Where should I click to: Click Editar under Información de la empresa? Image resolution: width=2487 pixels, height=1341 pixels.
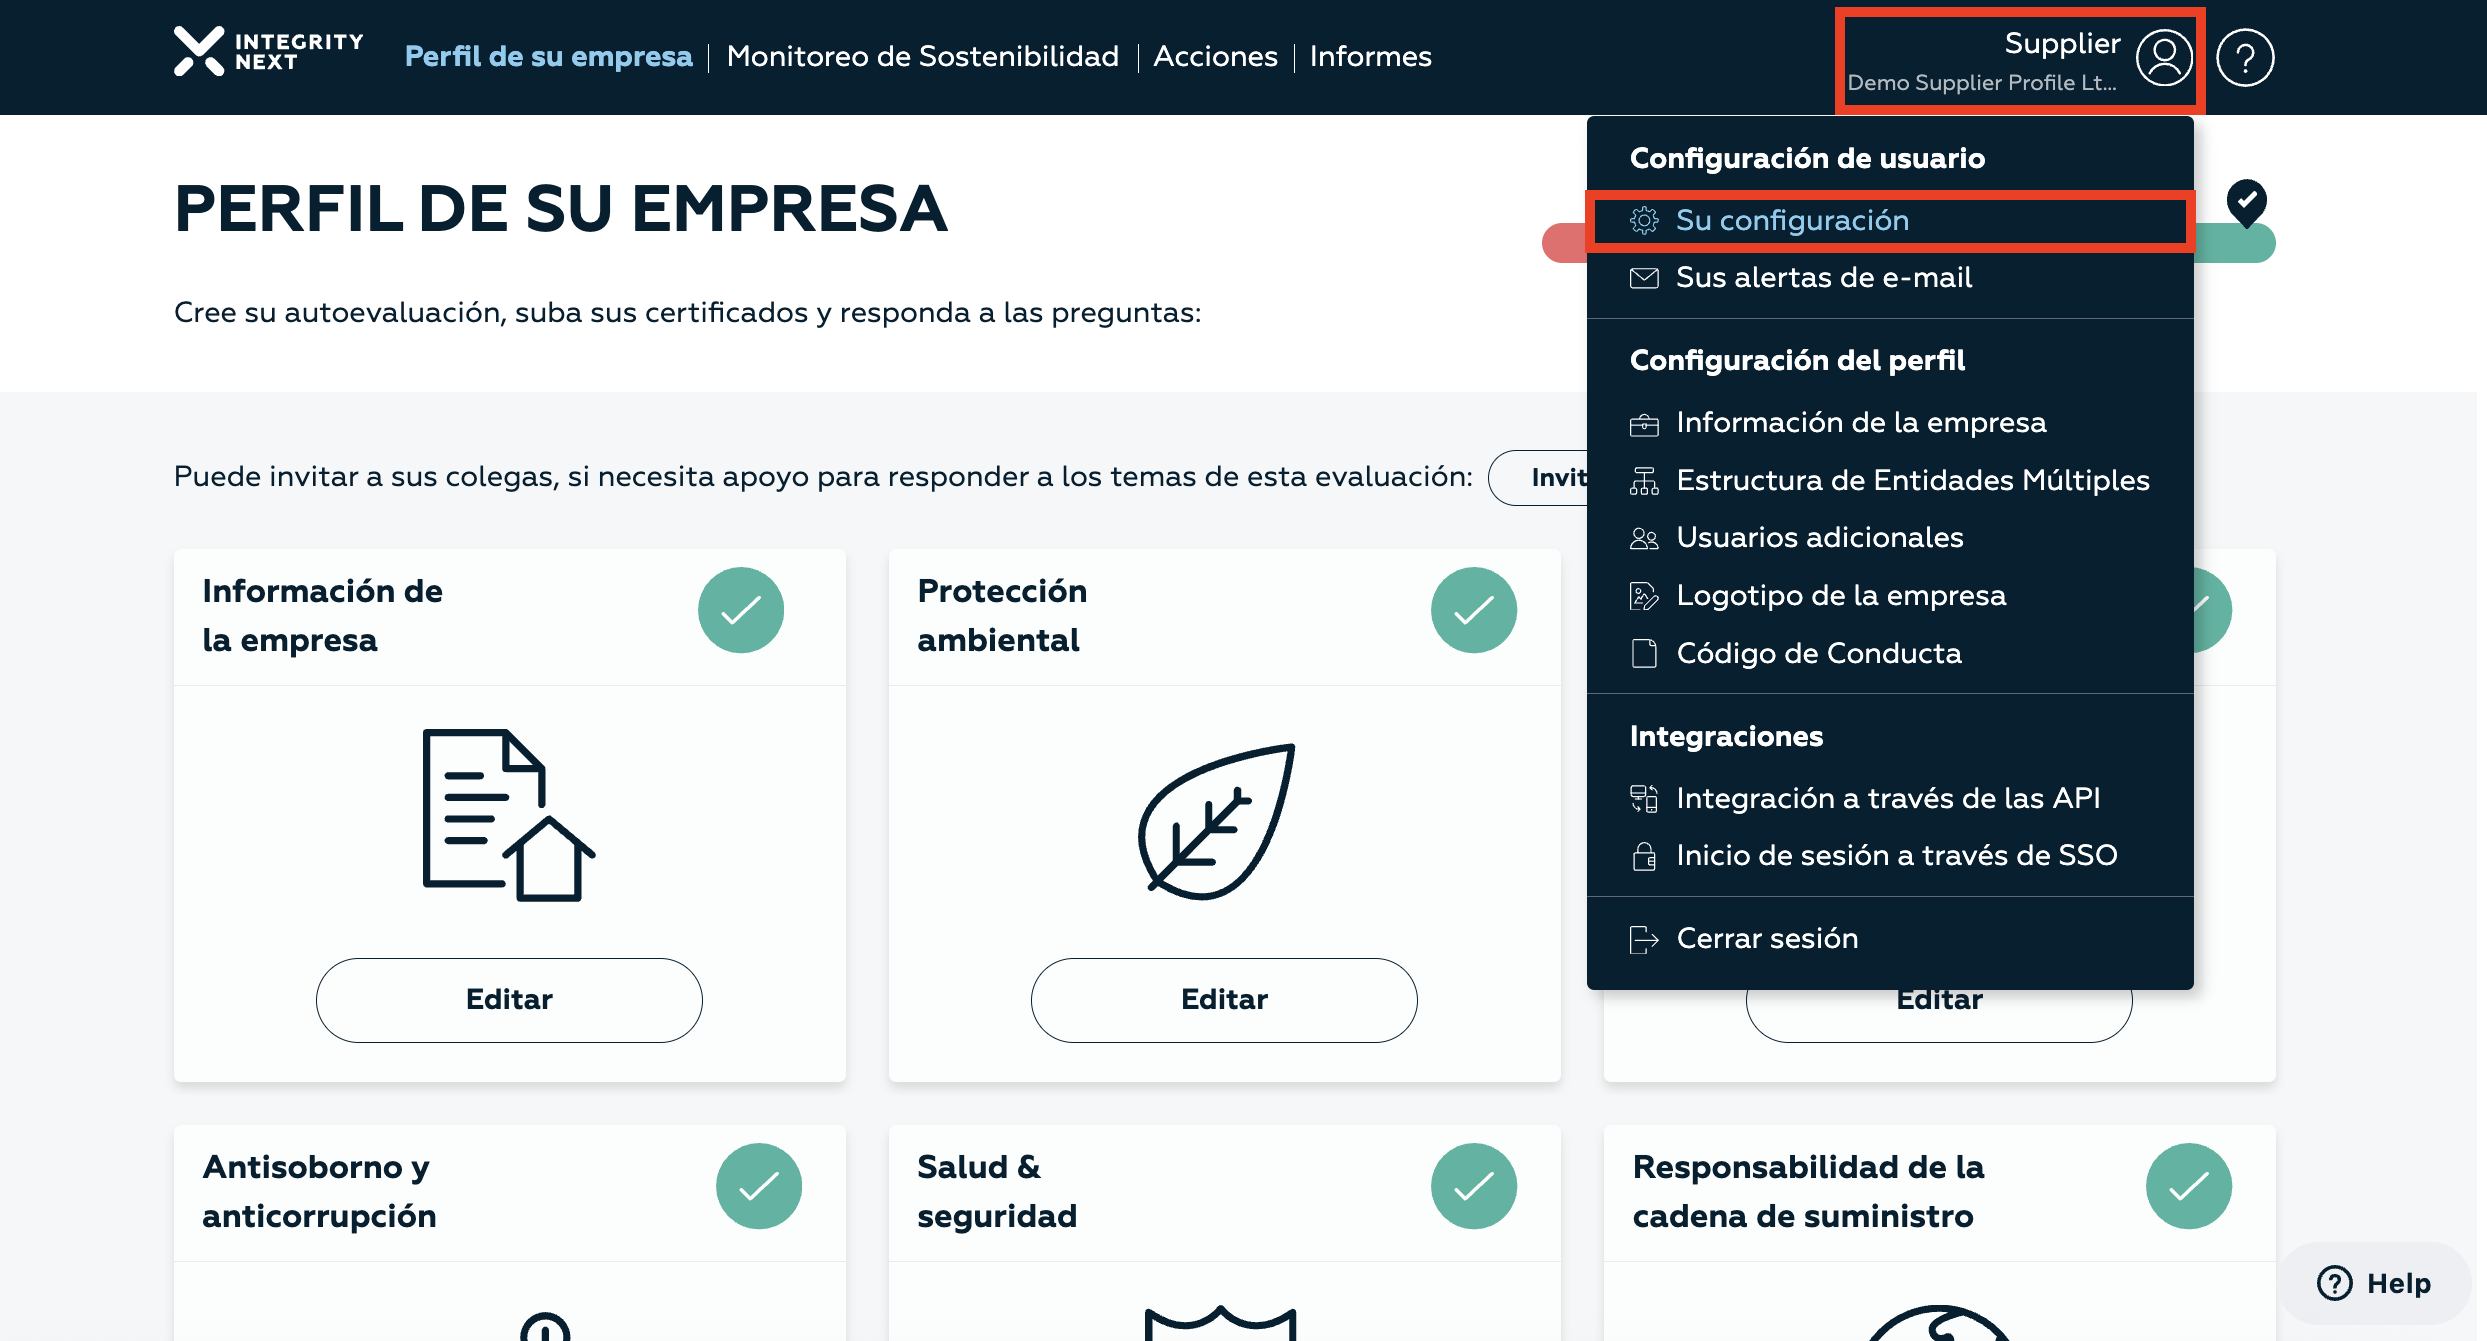(x=509, y=1000)
